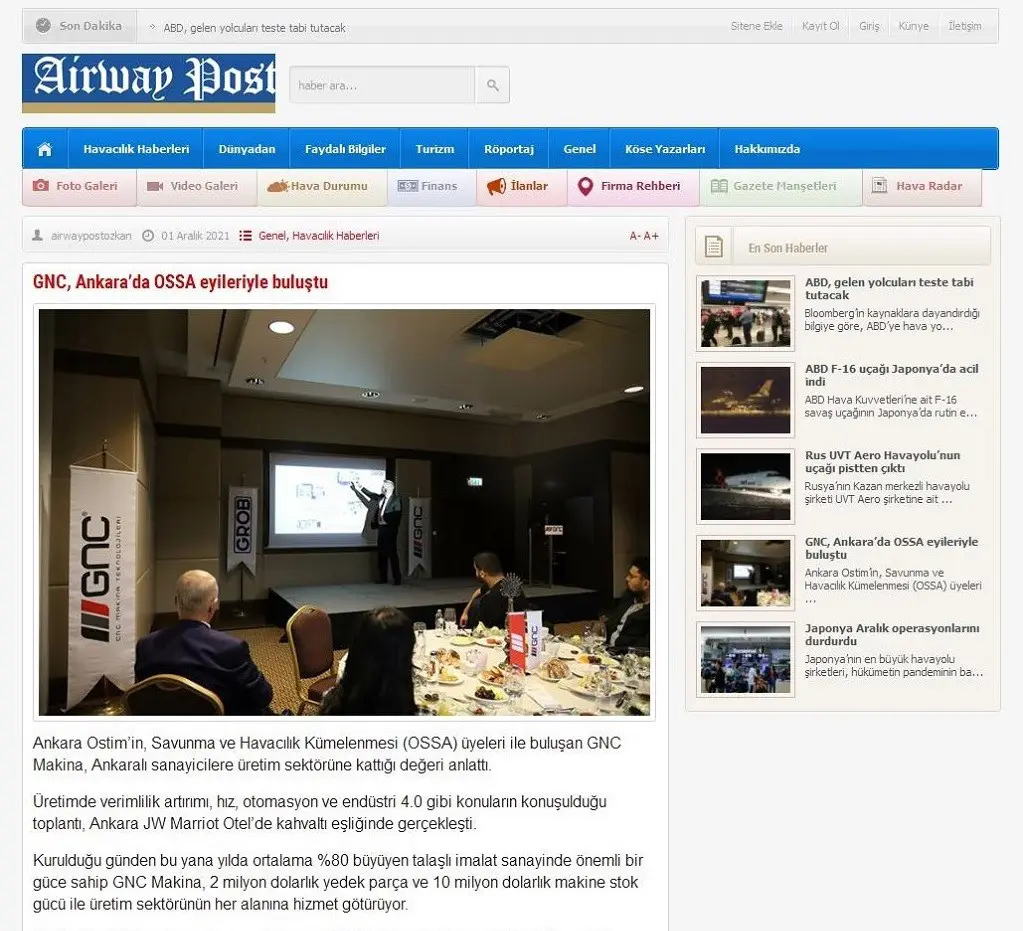The height and width of the screenshot is (931, 1023).
Task: Open the Köşe Yazarları section
Action: 665,149
